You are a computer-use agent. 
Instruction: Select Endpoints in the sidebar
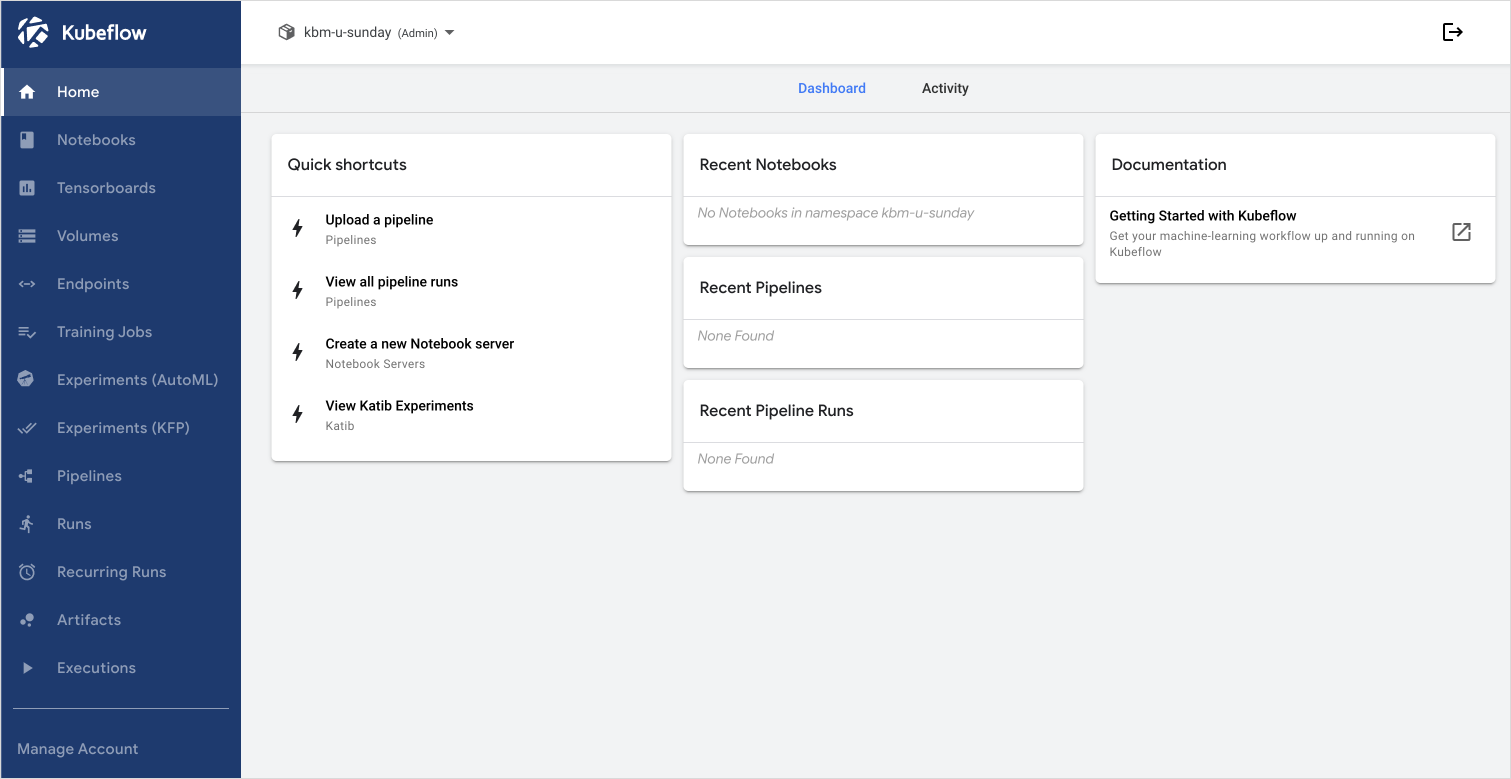tap(121, 284)
